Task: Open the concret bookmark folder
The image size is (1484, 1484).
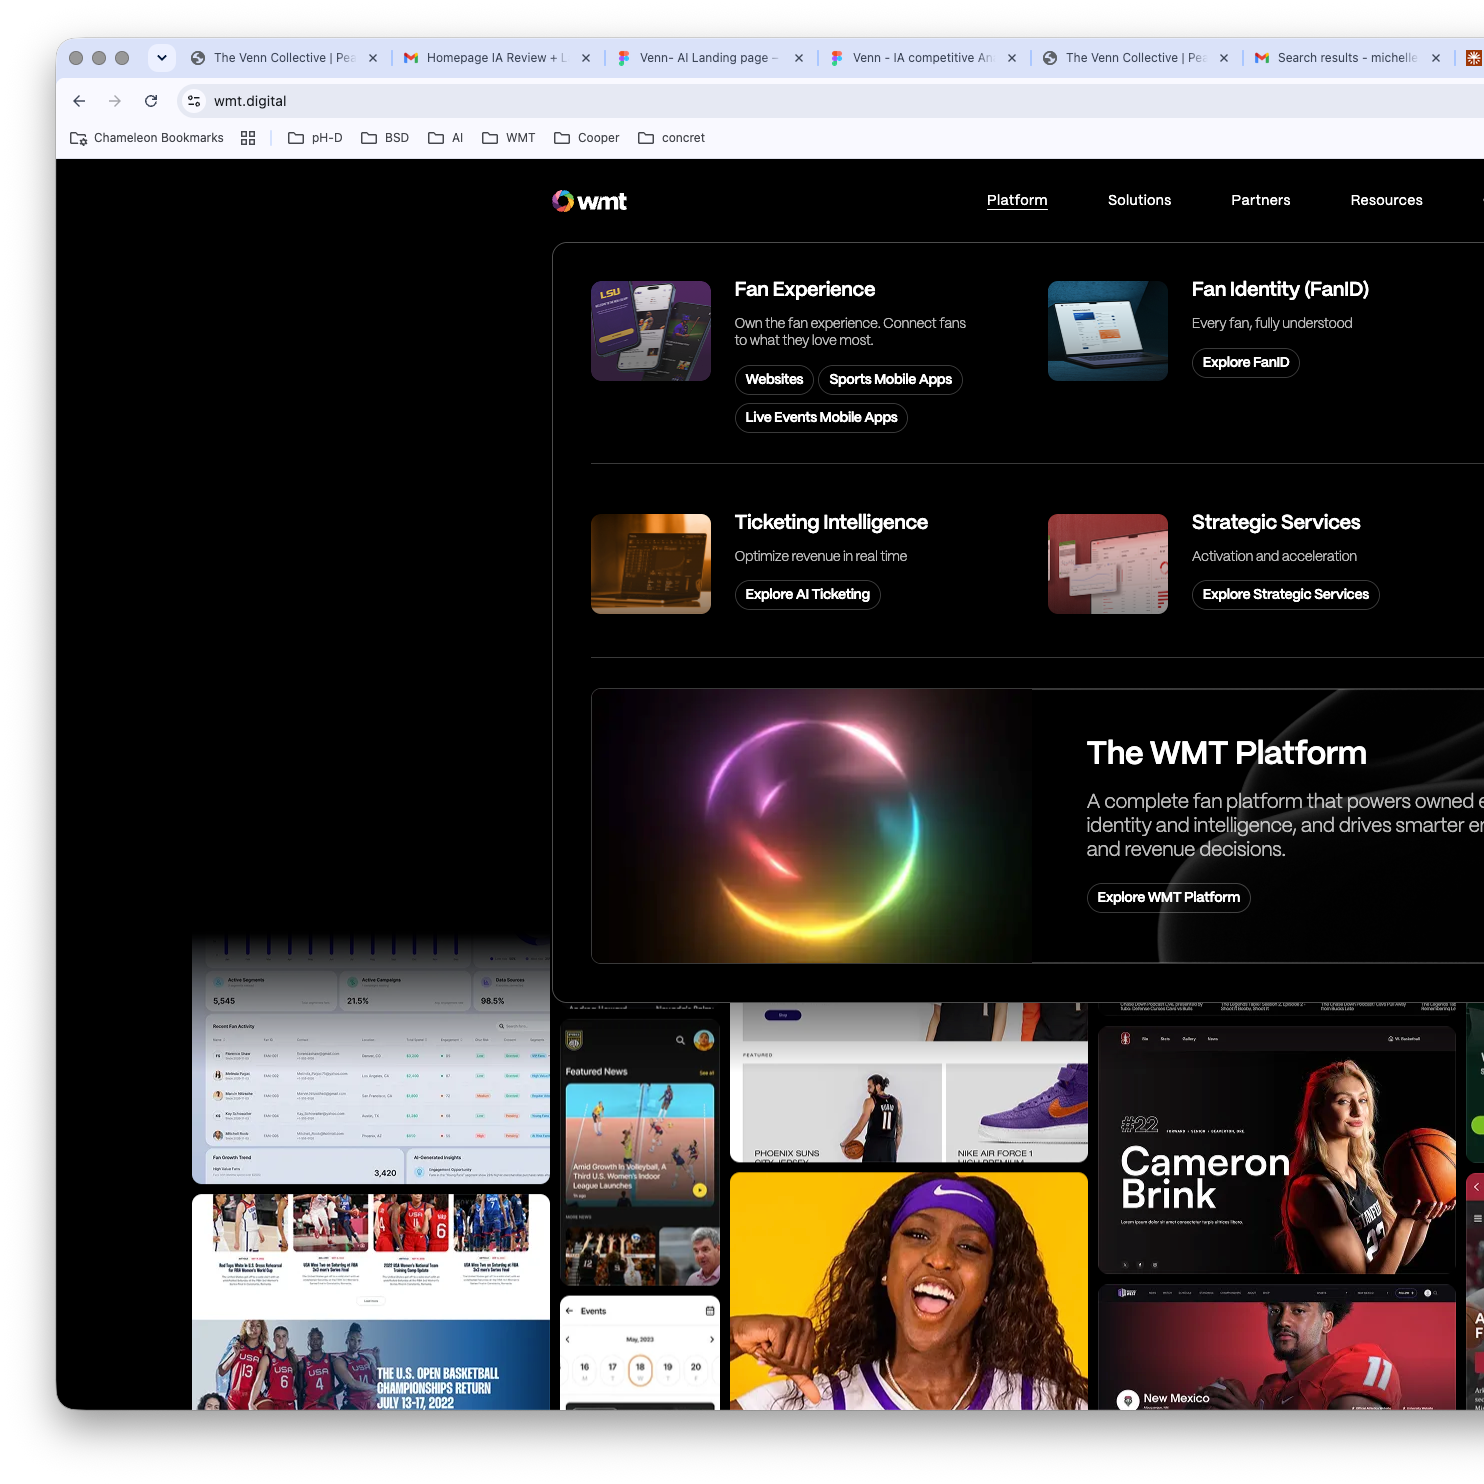Action: click(672, 138)
